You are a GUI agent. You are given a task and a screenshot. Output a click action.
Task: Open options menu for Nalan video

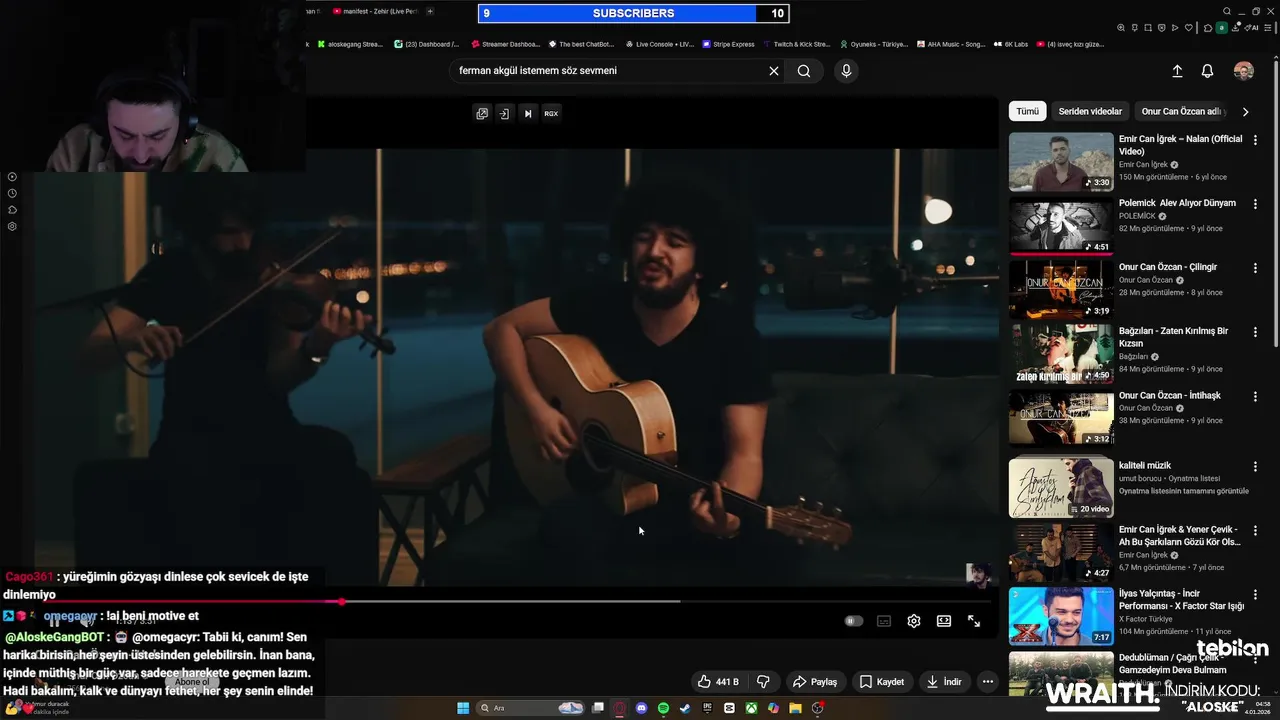1255,140
